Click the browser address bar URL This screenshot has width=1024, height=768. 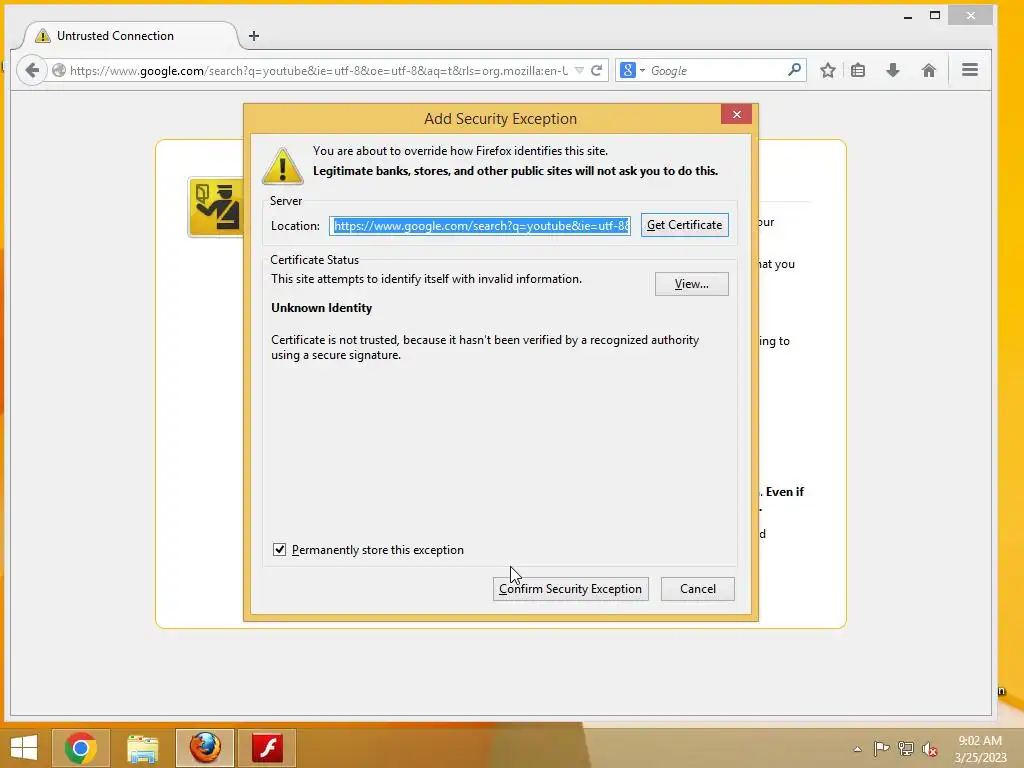tap(319, 71)
